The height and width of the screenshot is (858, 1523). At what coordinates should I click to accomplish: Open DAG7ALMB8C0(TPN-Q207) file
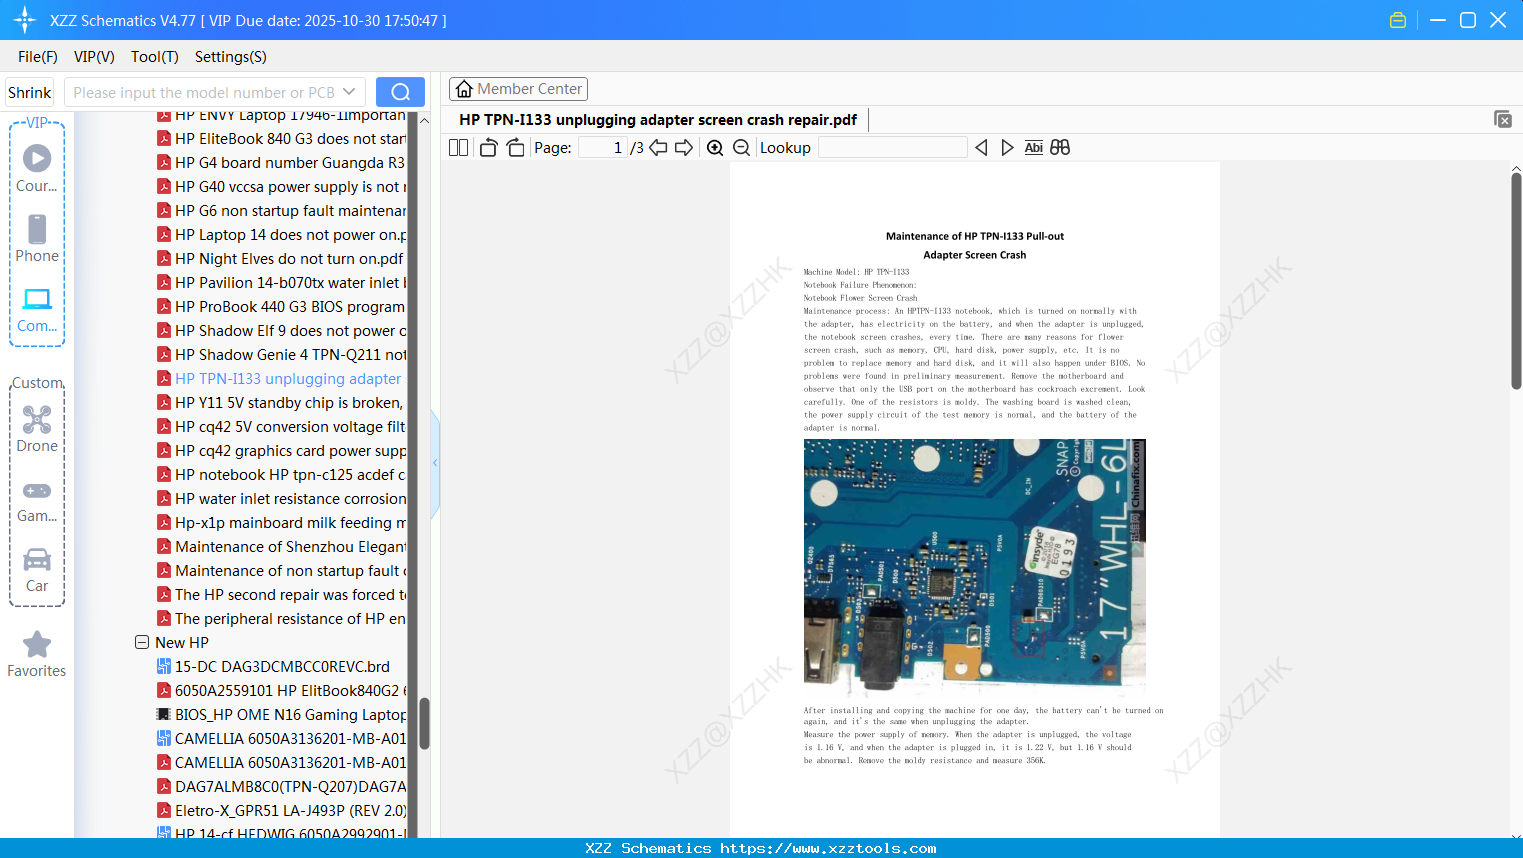[282, 787]
